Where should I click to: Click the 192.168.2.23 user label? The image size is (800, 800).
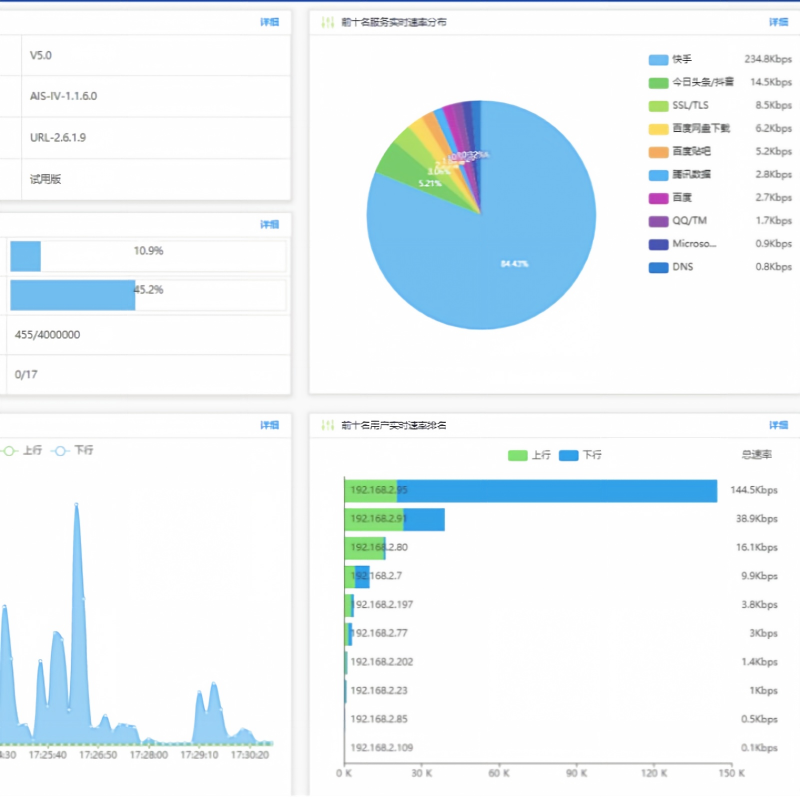click(379, 690)
